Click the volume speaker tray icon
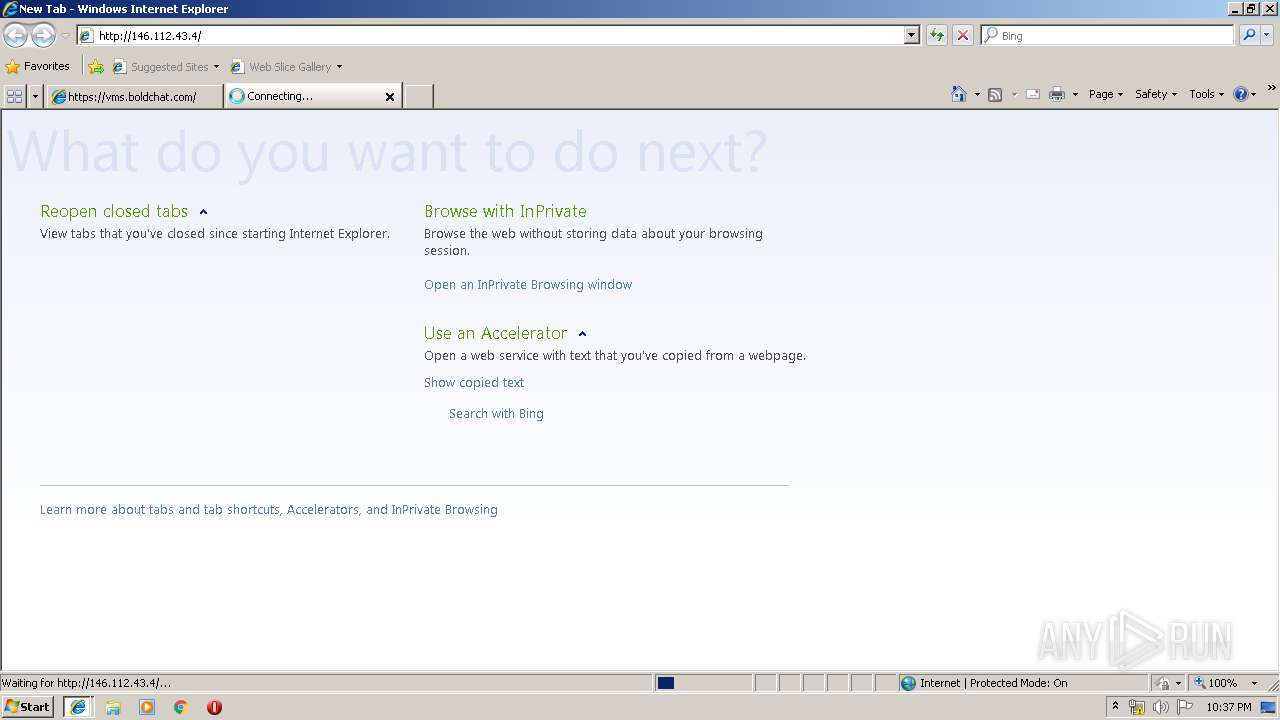This screenshot has width=1280, height=720. tap(1160, 708)
